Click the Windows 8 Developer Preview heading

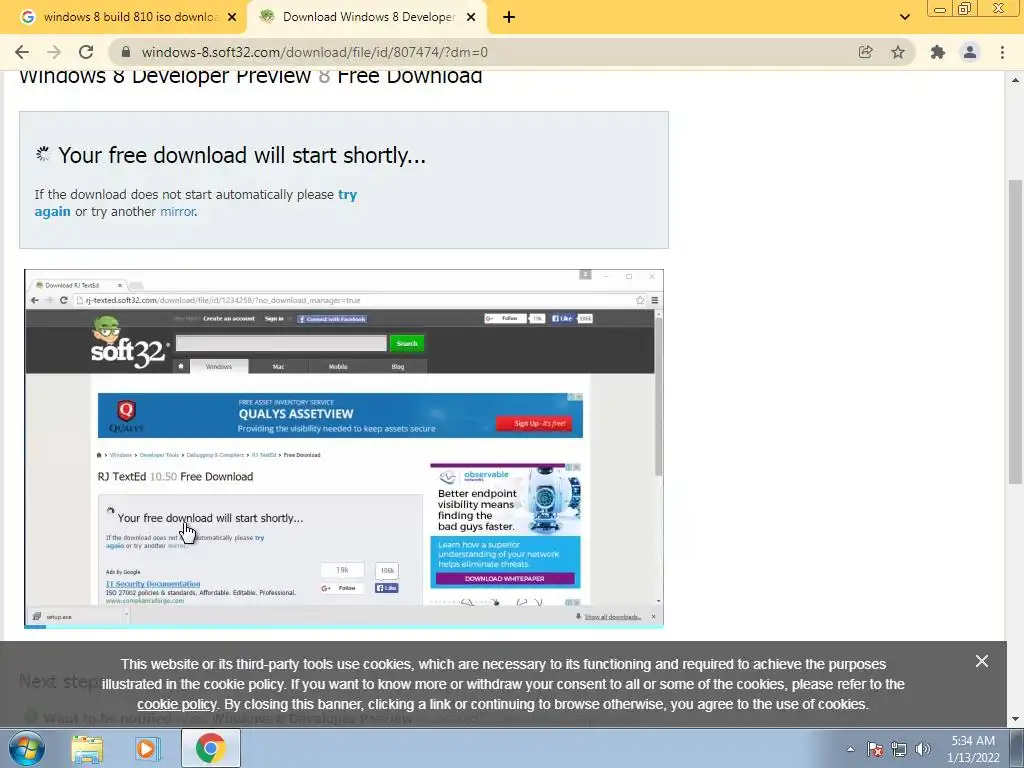250,76
